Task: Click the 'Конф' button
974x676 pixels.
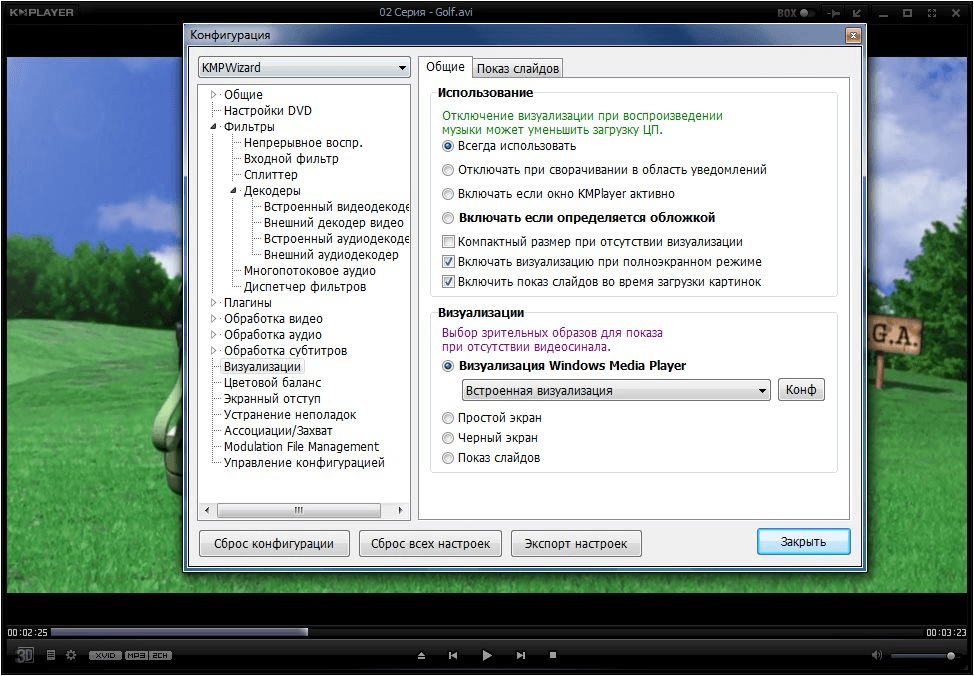Action: (x=801, y=390)
